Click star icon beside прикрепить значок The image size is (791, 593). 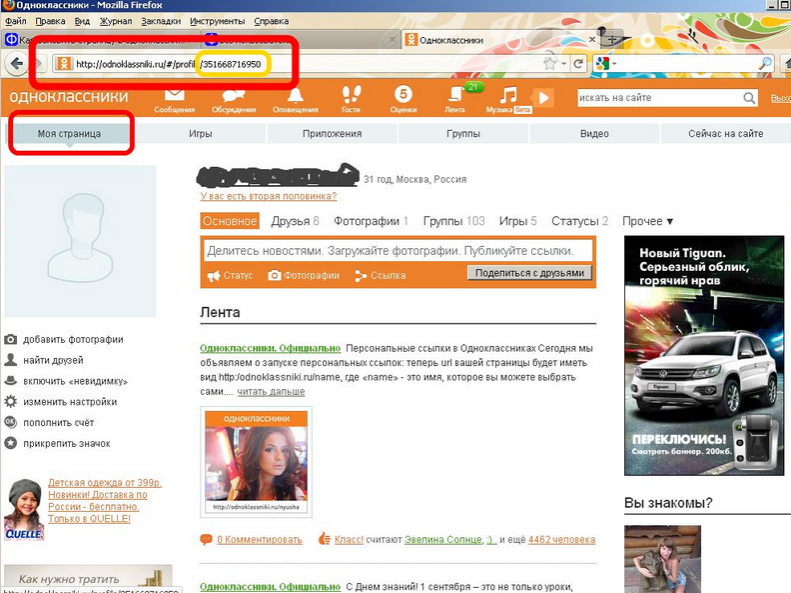tap(11, 443)
